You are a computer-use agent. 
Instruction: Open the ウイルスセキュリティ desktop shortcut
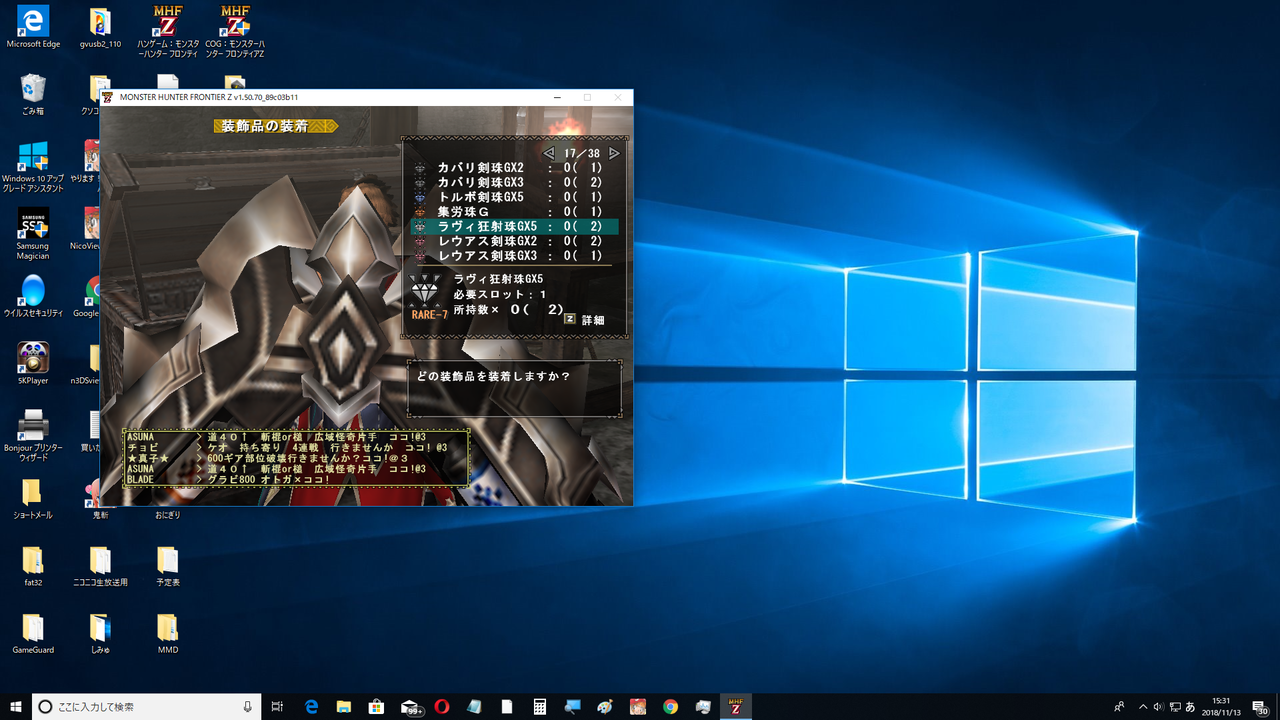coord(33,297)
